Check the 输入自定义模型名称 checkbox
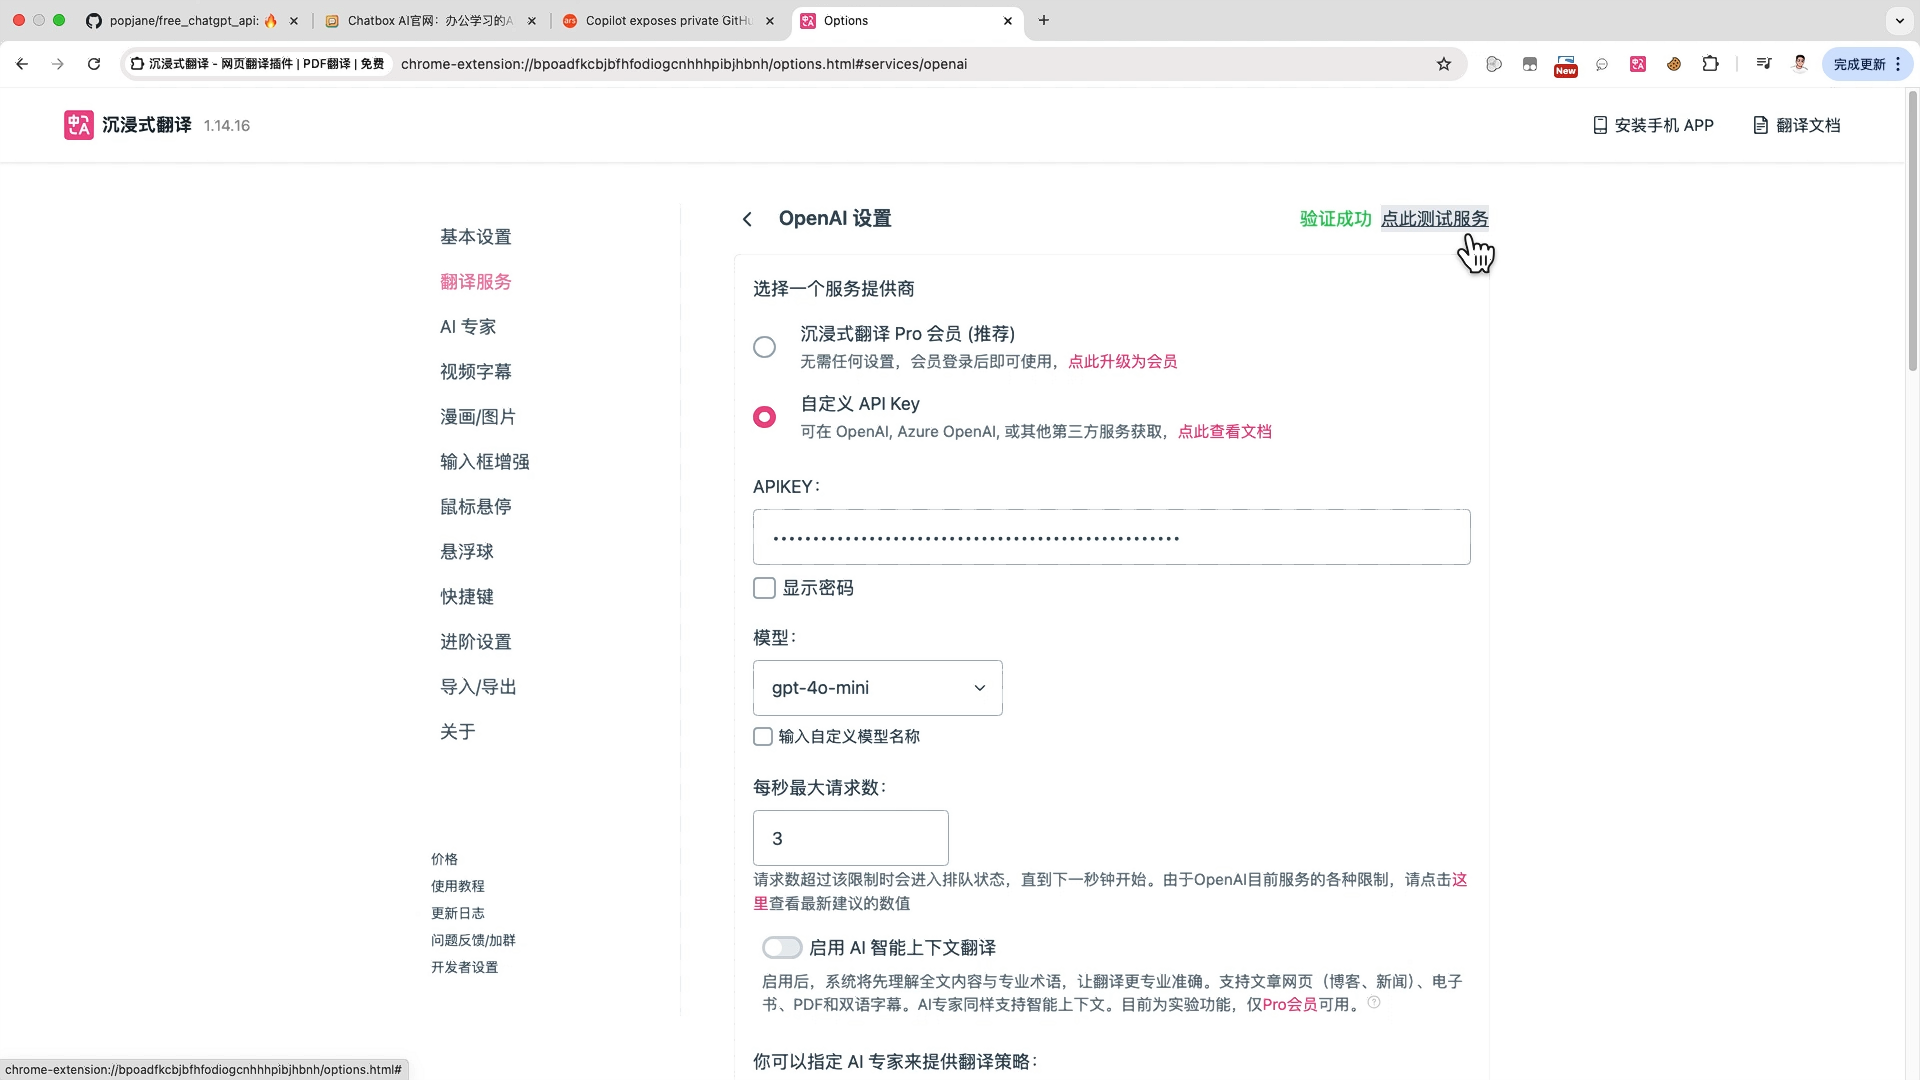1920x1080 pixels. tap(763, 737)
